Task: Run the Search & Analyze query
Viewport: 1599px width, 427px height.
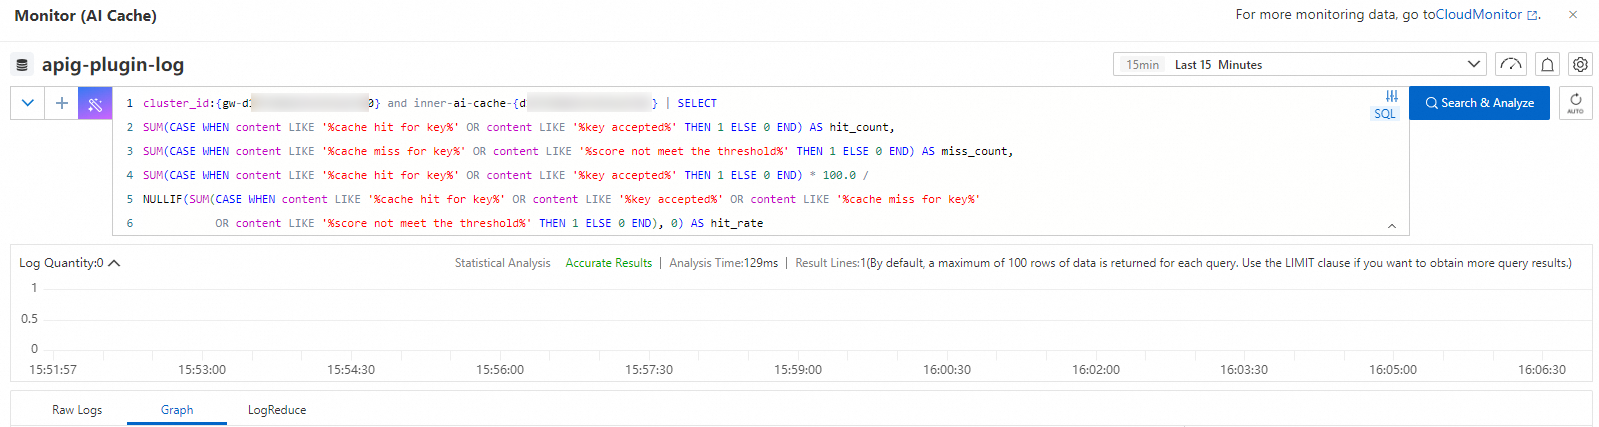Action: [x=1479, y=103]
